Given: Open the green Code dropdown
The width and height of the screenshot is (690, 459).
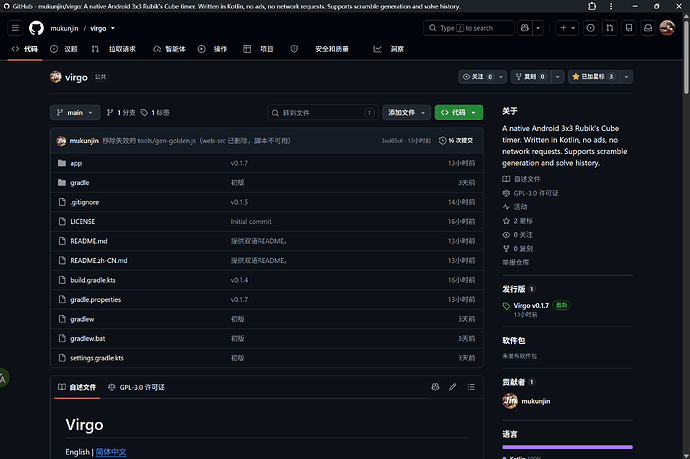Looking at the screenshot, I should click(459, 113).
